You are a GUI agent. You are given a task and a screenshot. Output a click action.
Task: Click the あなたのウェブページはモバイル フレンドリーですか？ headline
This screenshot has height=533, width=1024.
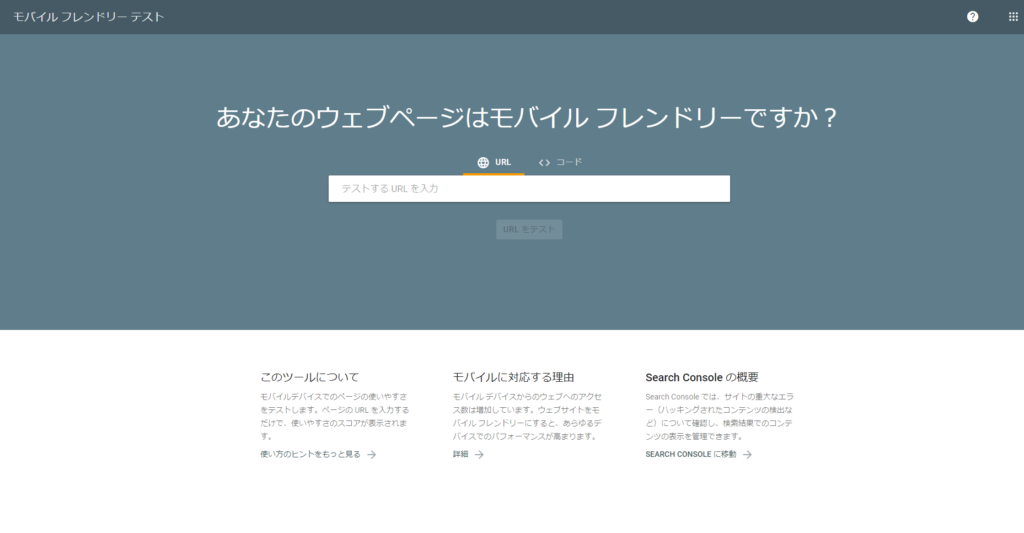tap(526, 118)
